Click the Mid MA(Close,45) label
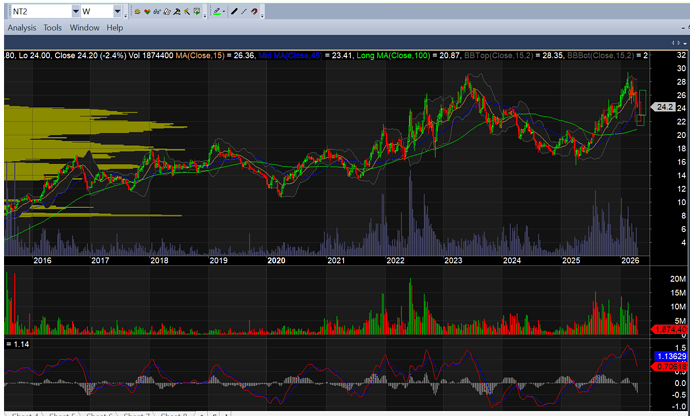690x416 pixels. [x=290, y=55]
